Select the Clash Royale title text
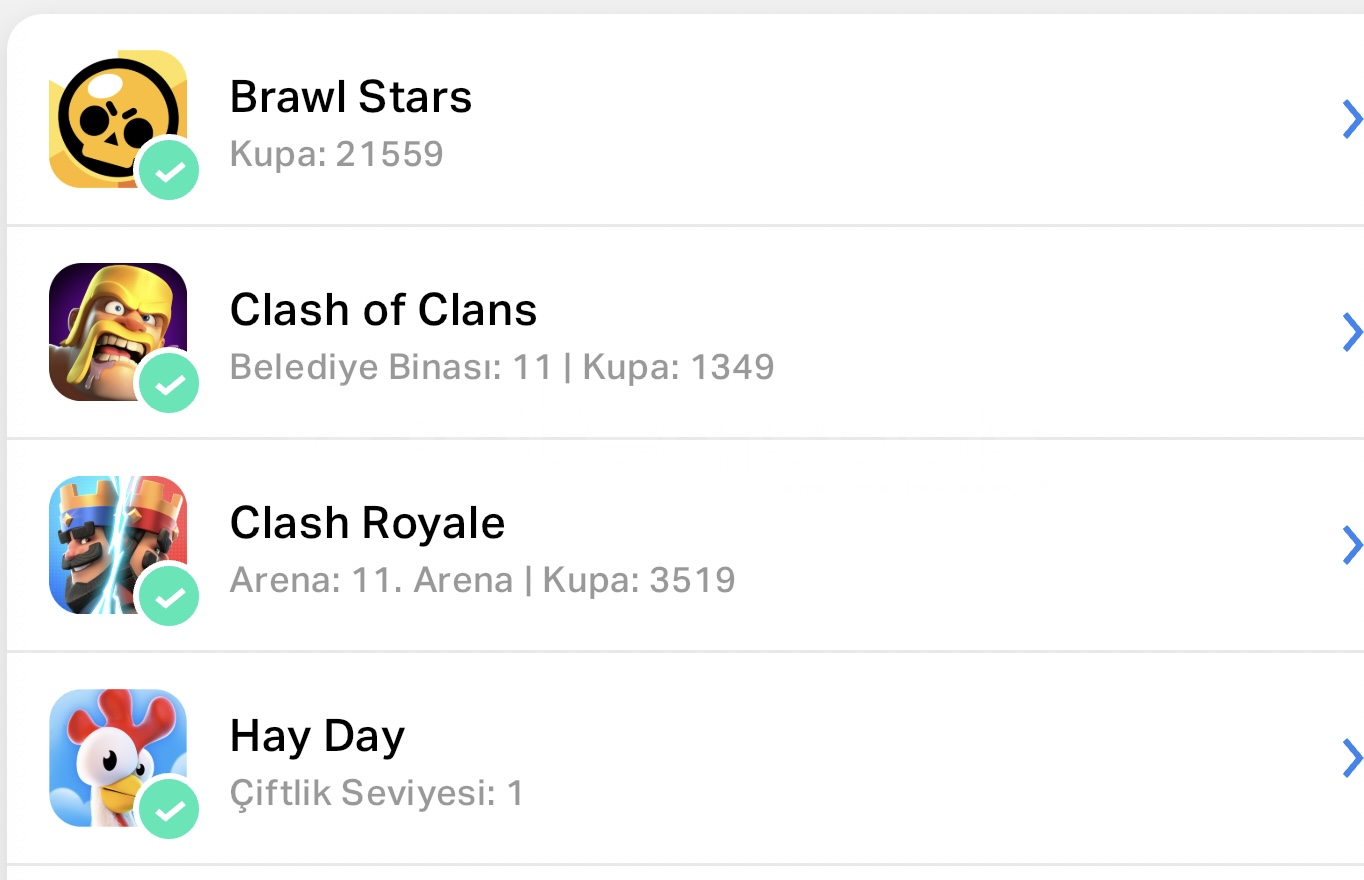This screenshot has height=880, width=1364. pyautogui.click(x=367, y=523)
